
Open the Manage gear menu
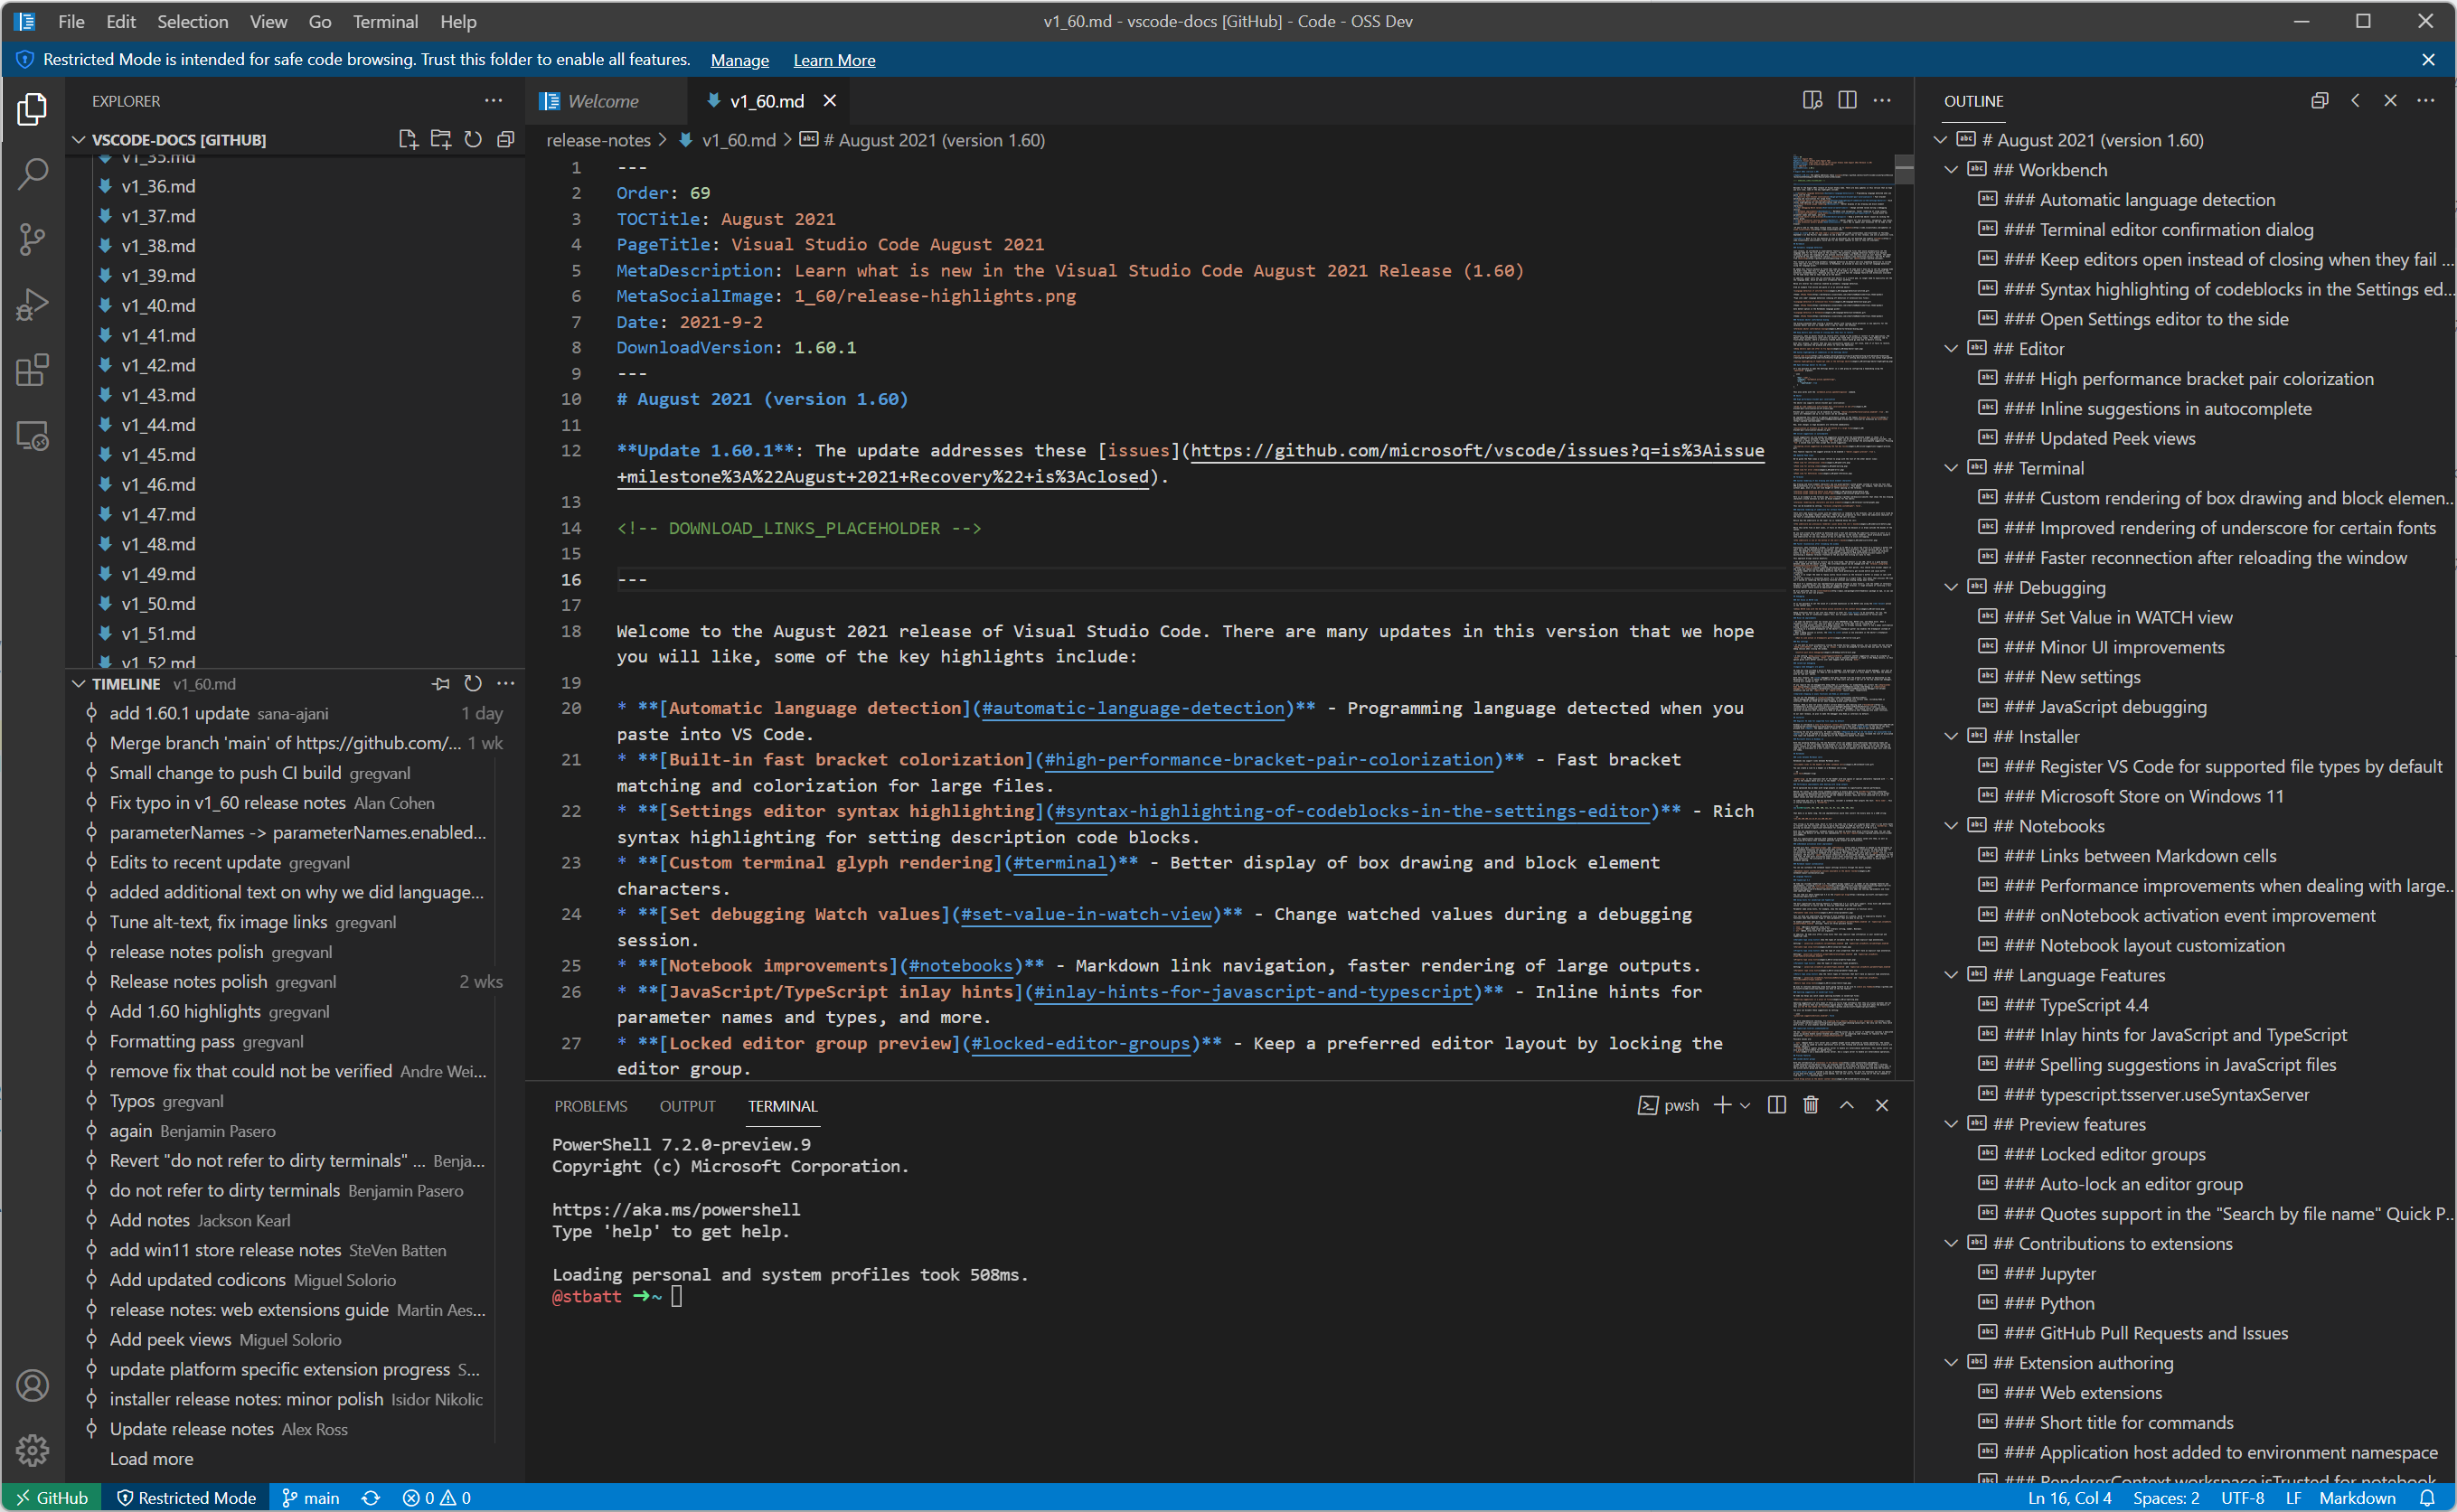33,1450
